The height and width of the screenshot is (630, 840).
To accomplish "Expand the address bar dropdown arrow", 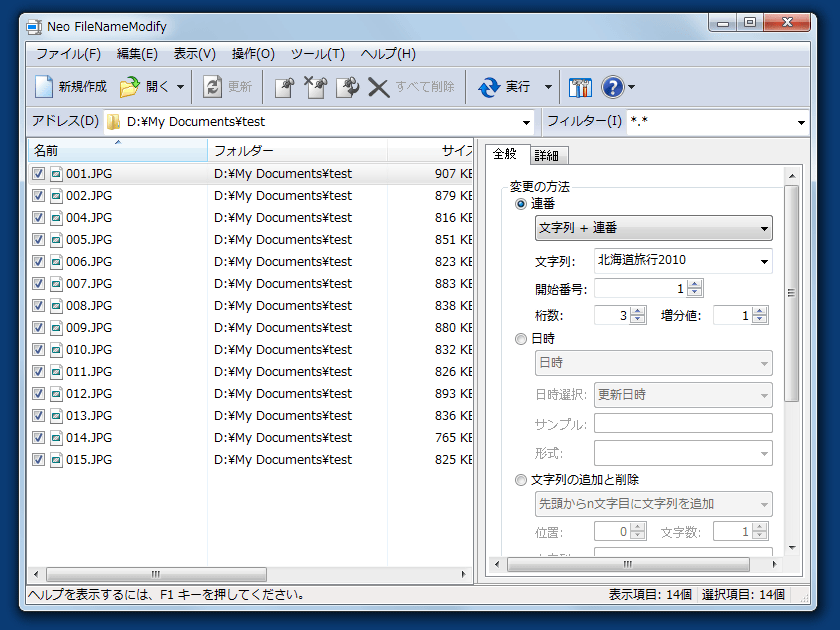I will pos(527,123).
